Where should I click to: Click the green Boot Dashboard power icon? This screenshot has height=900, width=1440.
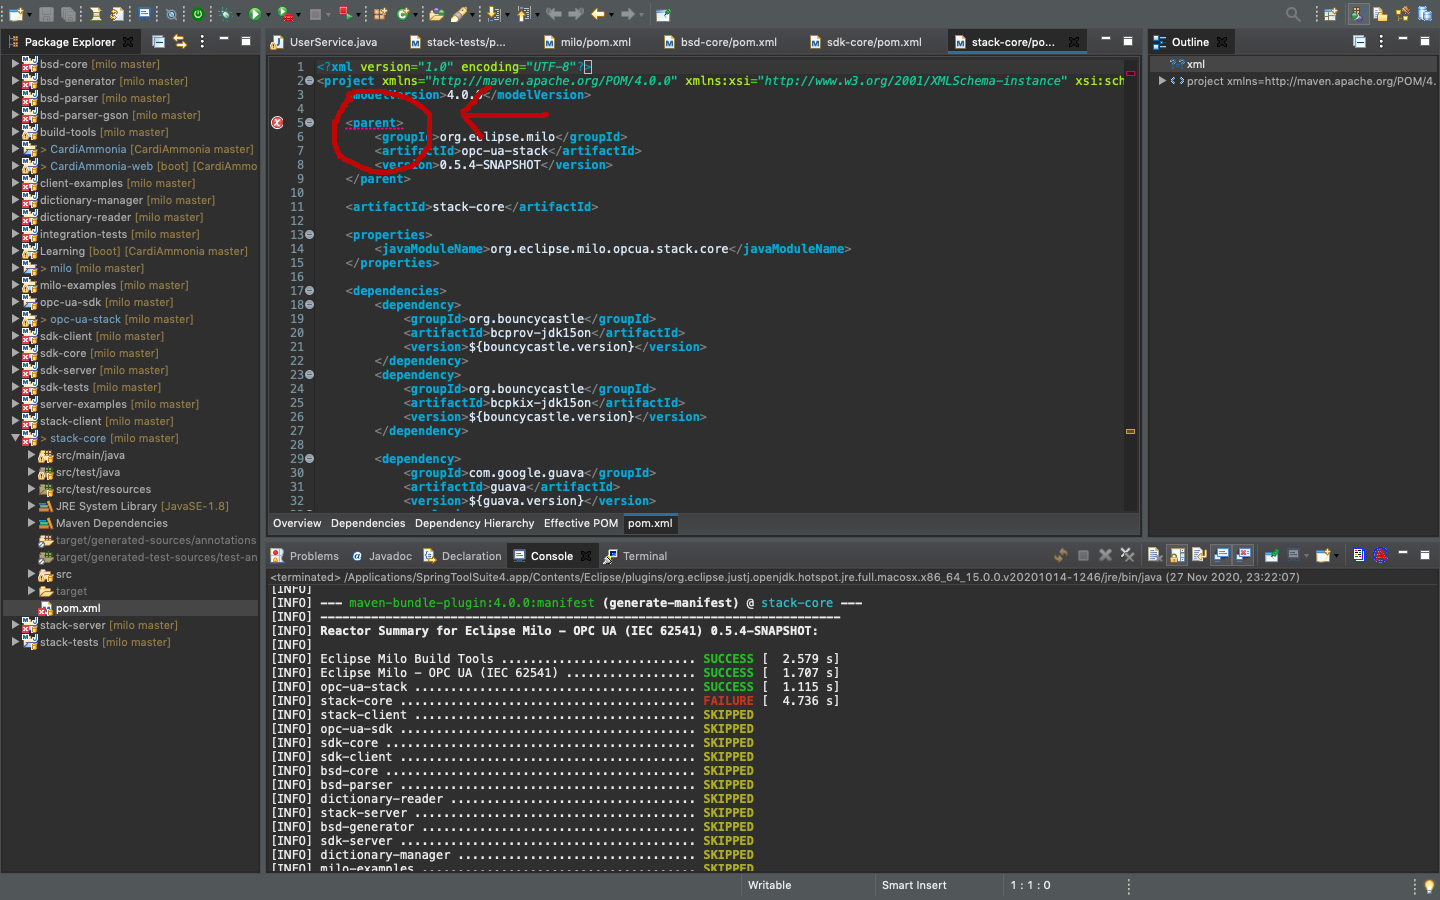coord(198,14)
